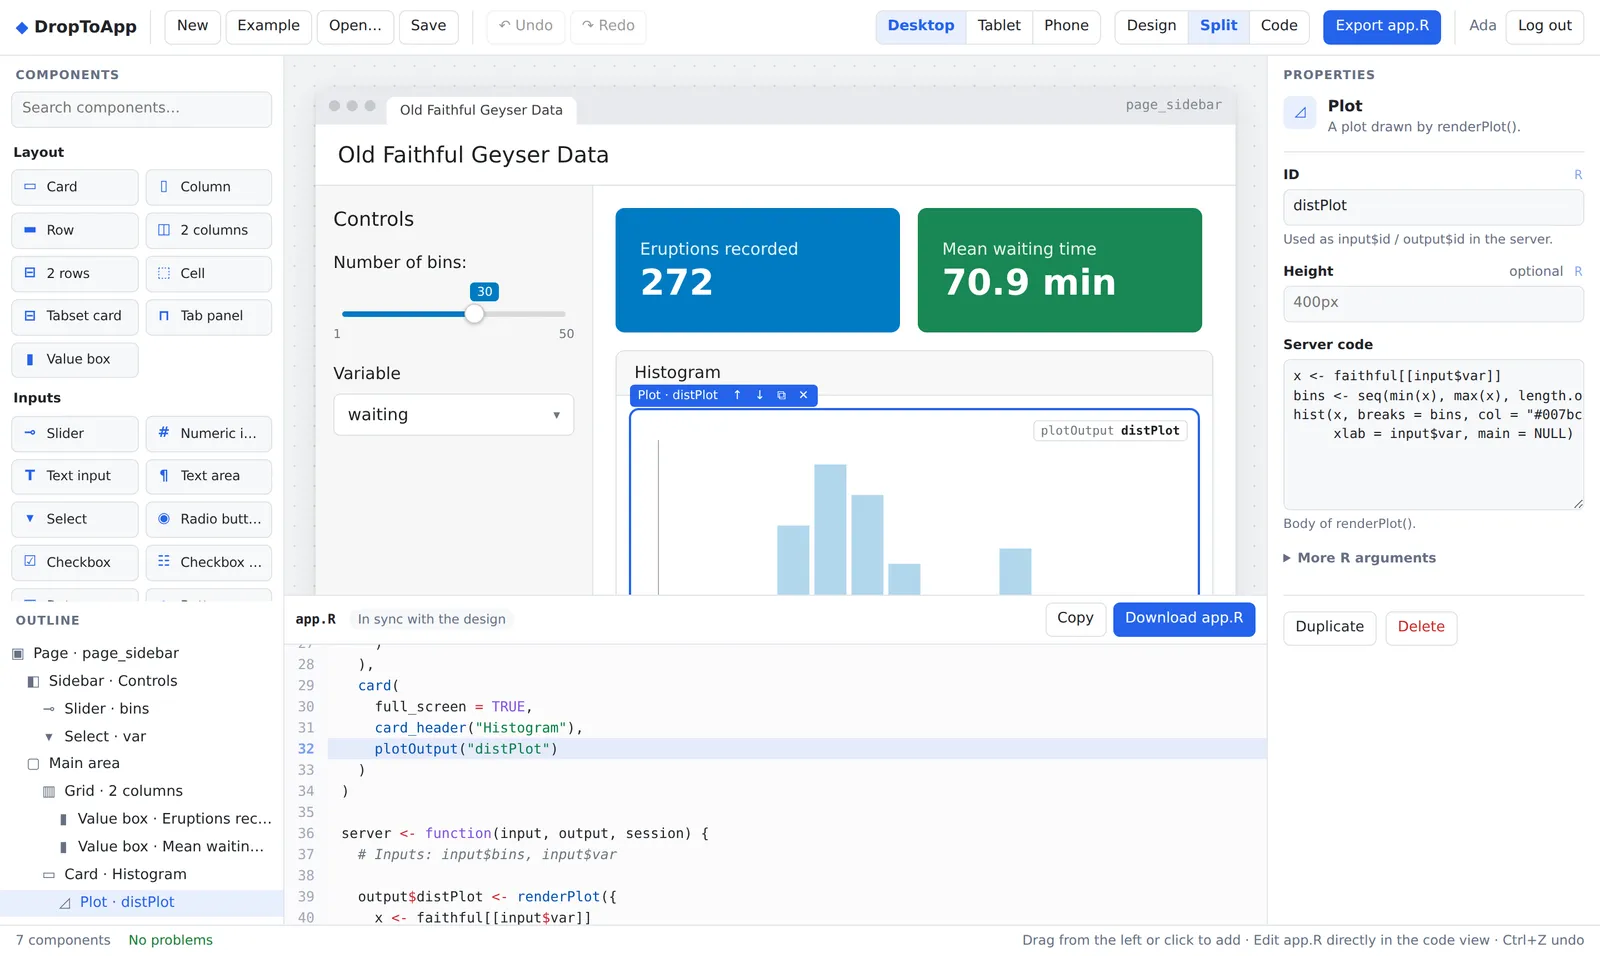The image size is (1600, 956).
Task: Open the Variable dropdown showing waiting
Action: (454, 415)
